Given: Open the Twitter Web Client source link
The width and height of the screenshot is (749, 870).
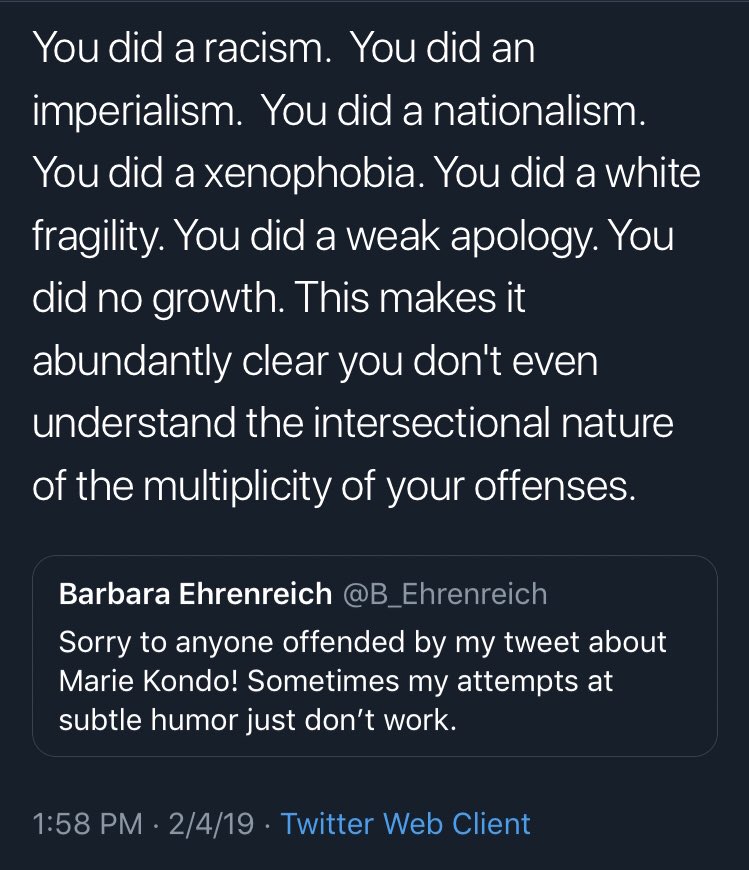Looking at the screenshot, I should tap(406, 823).
